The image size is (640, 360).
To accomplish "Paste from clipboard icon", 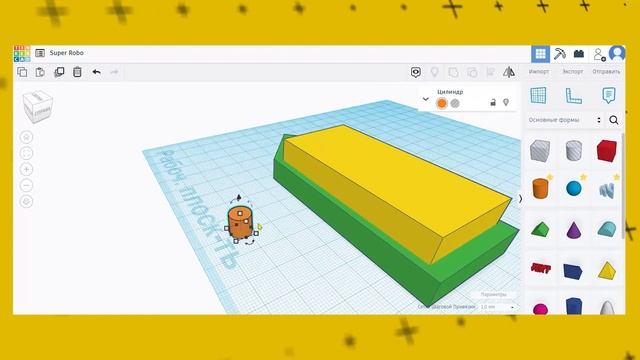I will [x=40, y=72].
